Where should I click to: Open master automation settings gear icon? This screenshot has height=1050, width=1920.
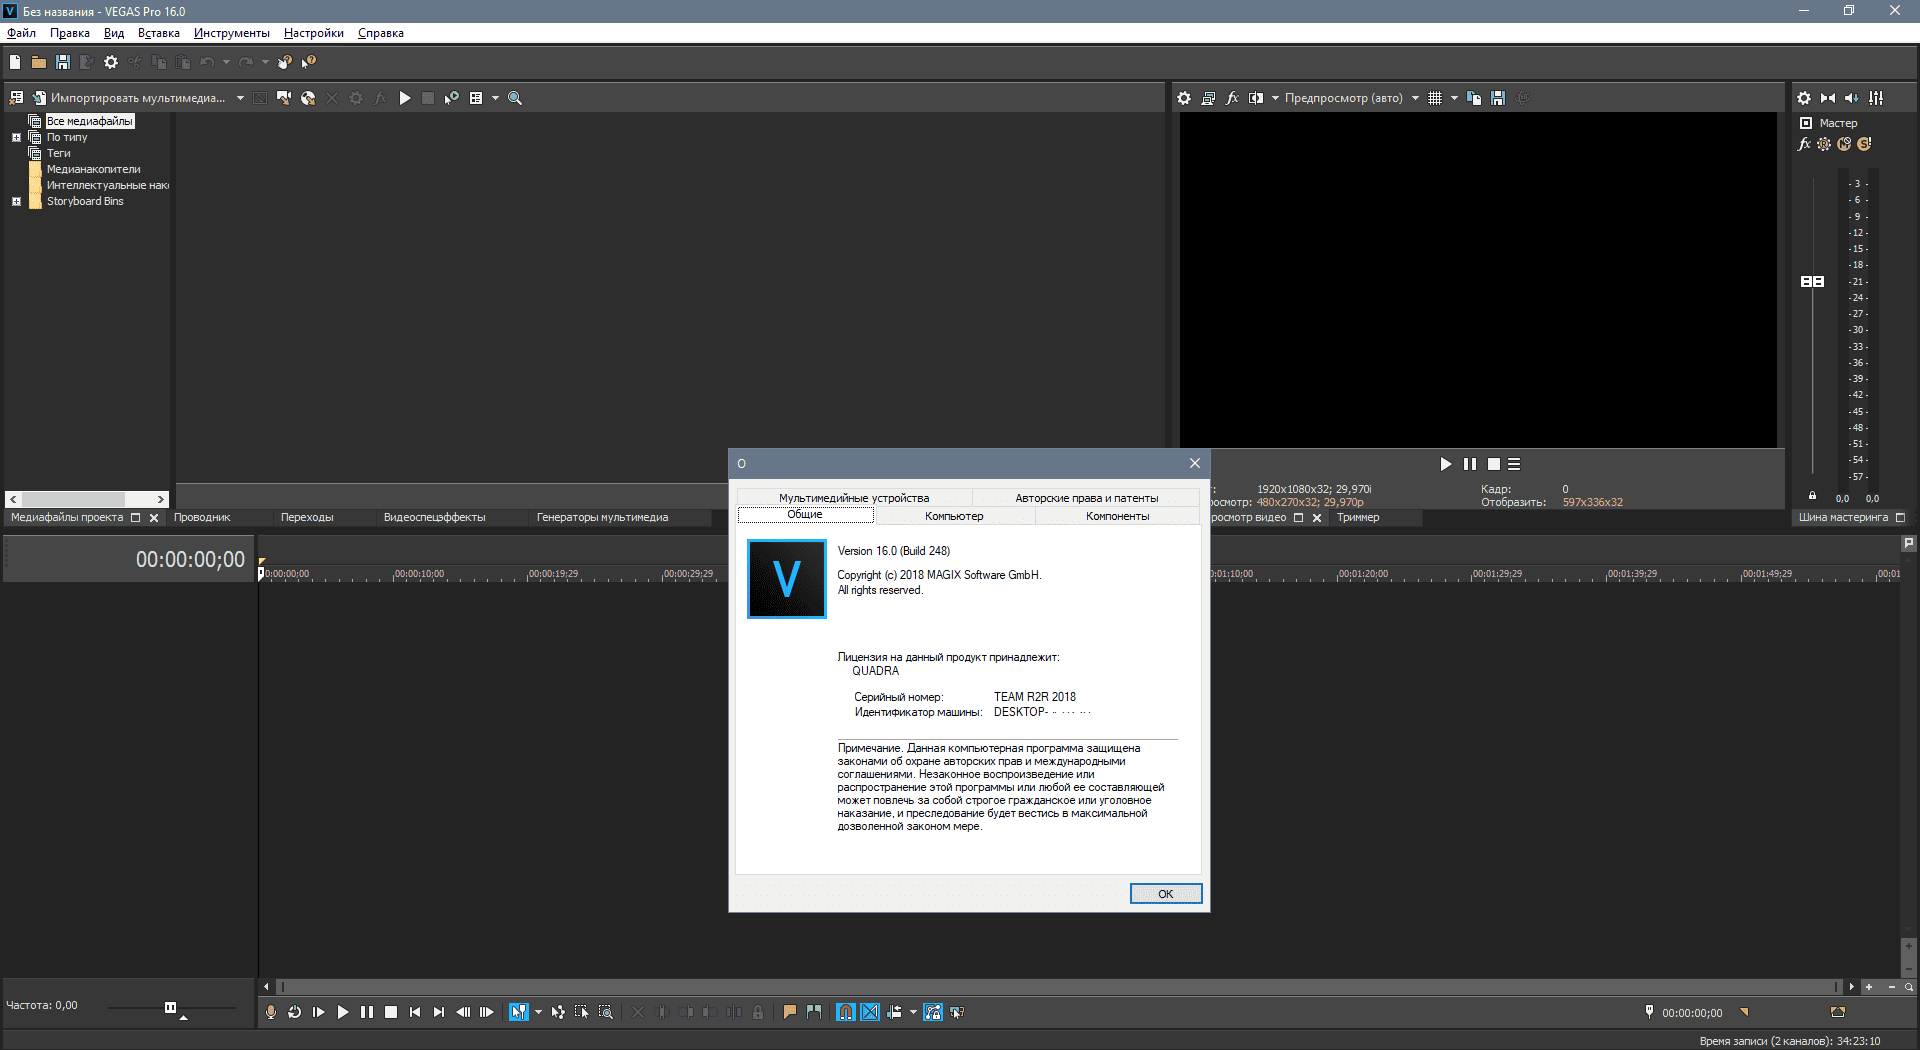pos(1824,144)
